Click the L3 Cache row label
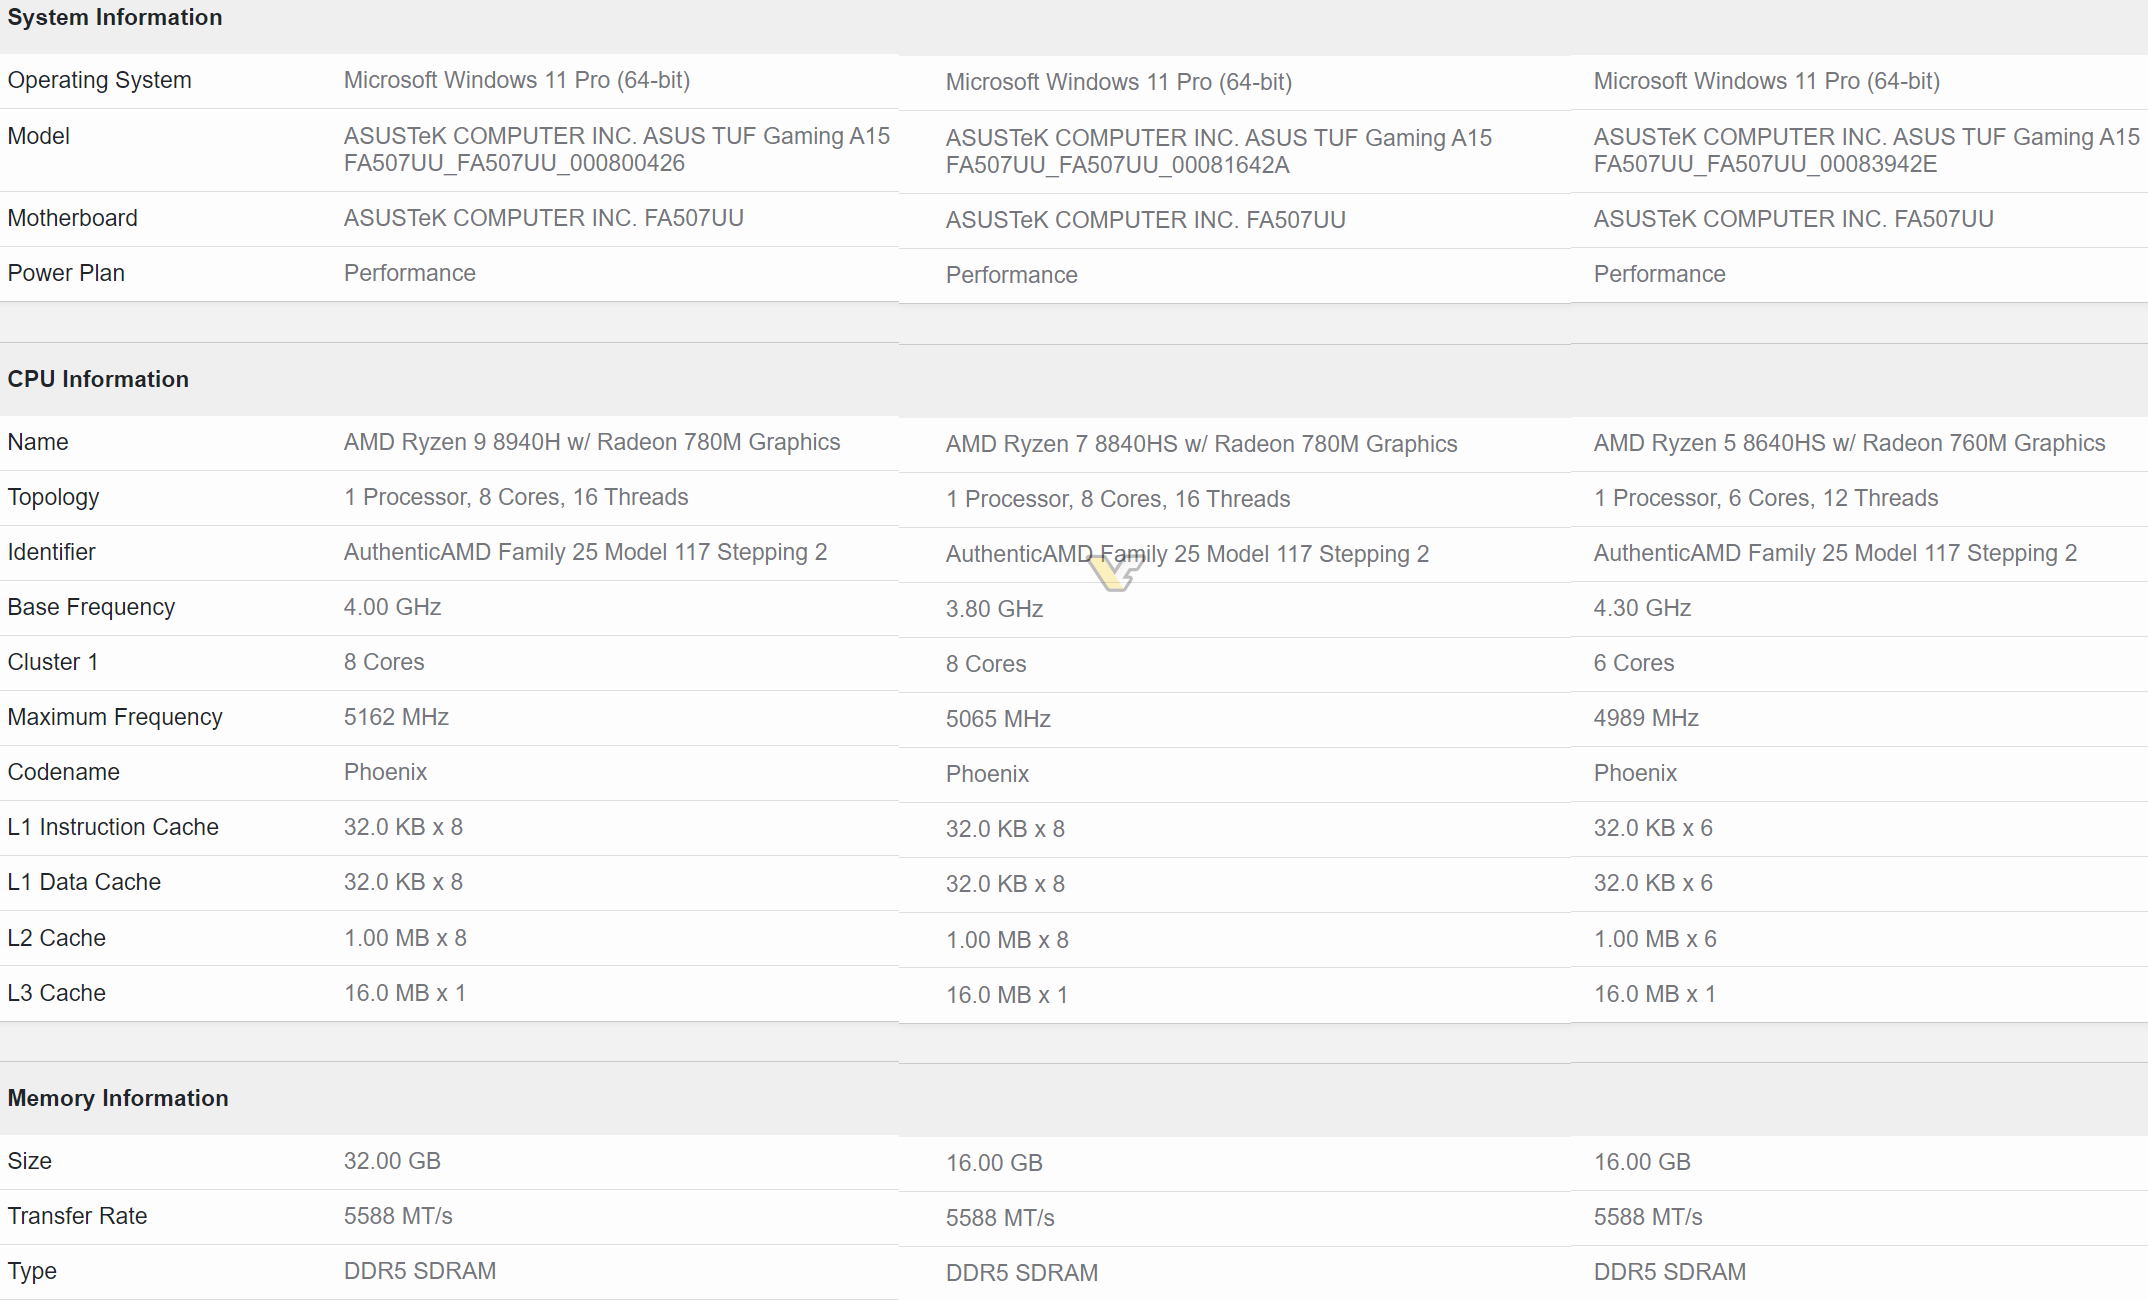Image resolution: width=2148 pixels, height=1300 pixels. tap(56, 993)
